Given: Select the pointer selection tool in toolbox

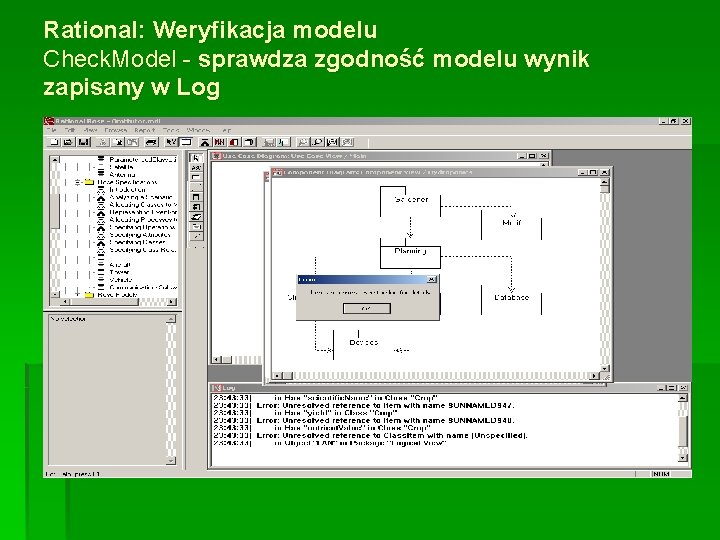Looking at the screenshot, I should click(196, 158).
